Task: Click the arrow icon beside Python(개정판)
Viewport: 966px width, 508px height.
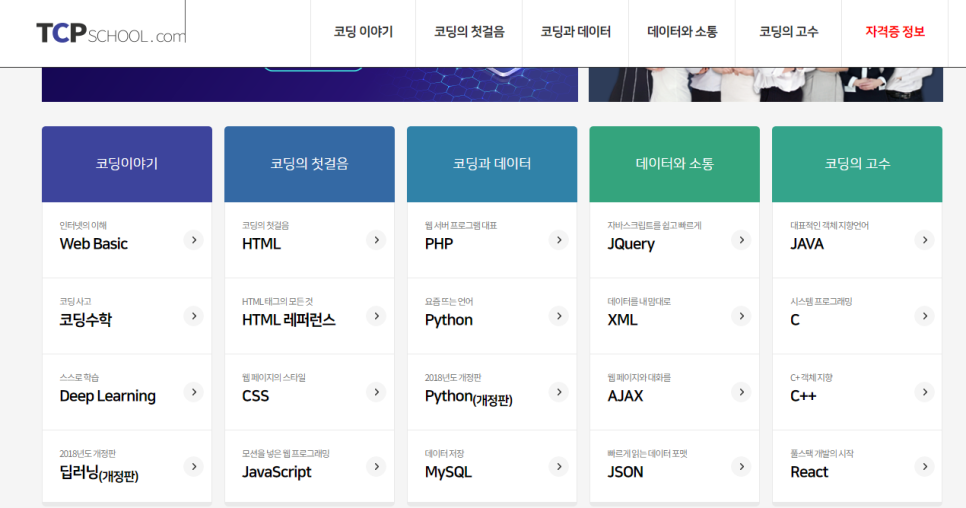Action: pos(559,392)
